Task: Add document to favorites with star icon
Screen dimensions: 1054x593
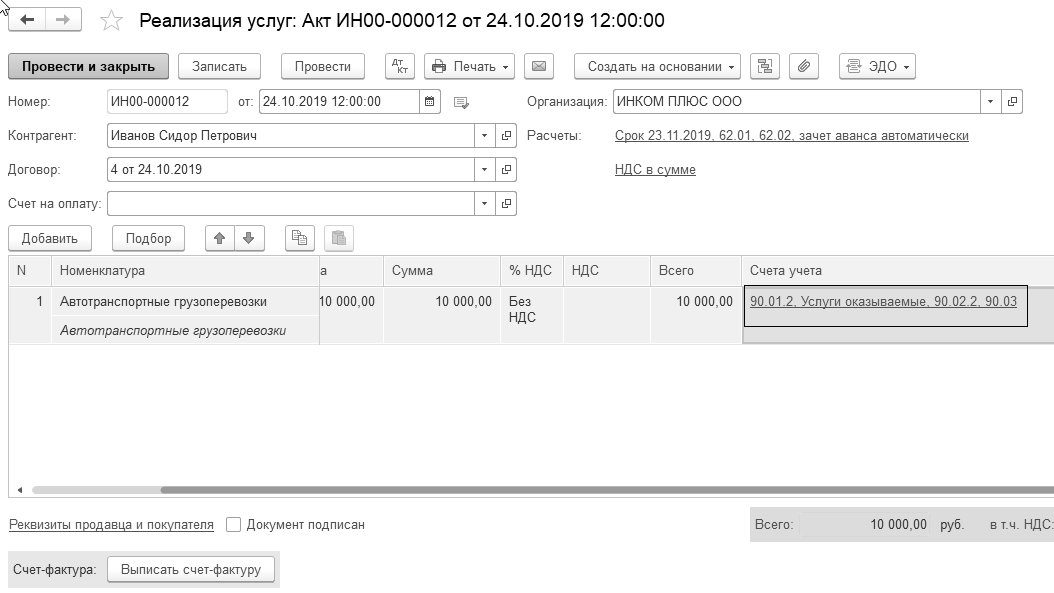Action: (111, 21)
